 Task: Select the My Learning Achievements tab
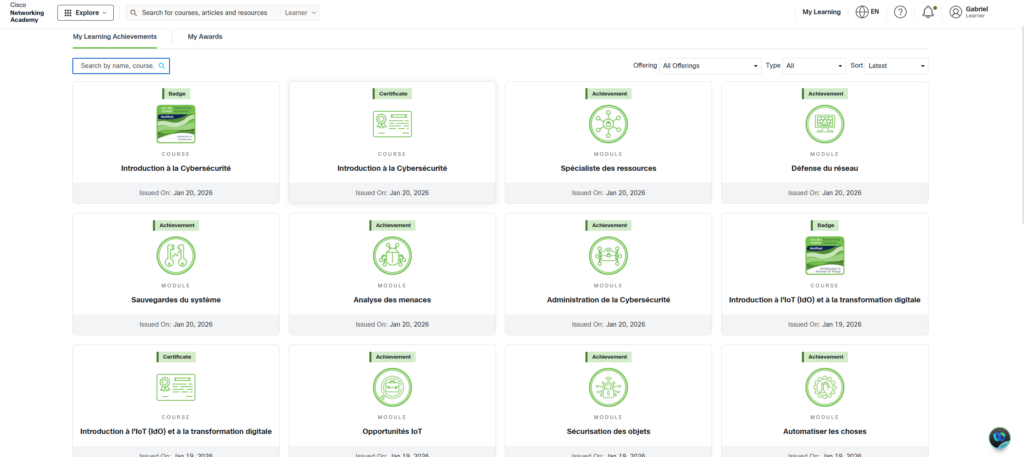[x=115, y=37]
